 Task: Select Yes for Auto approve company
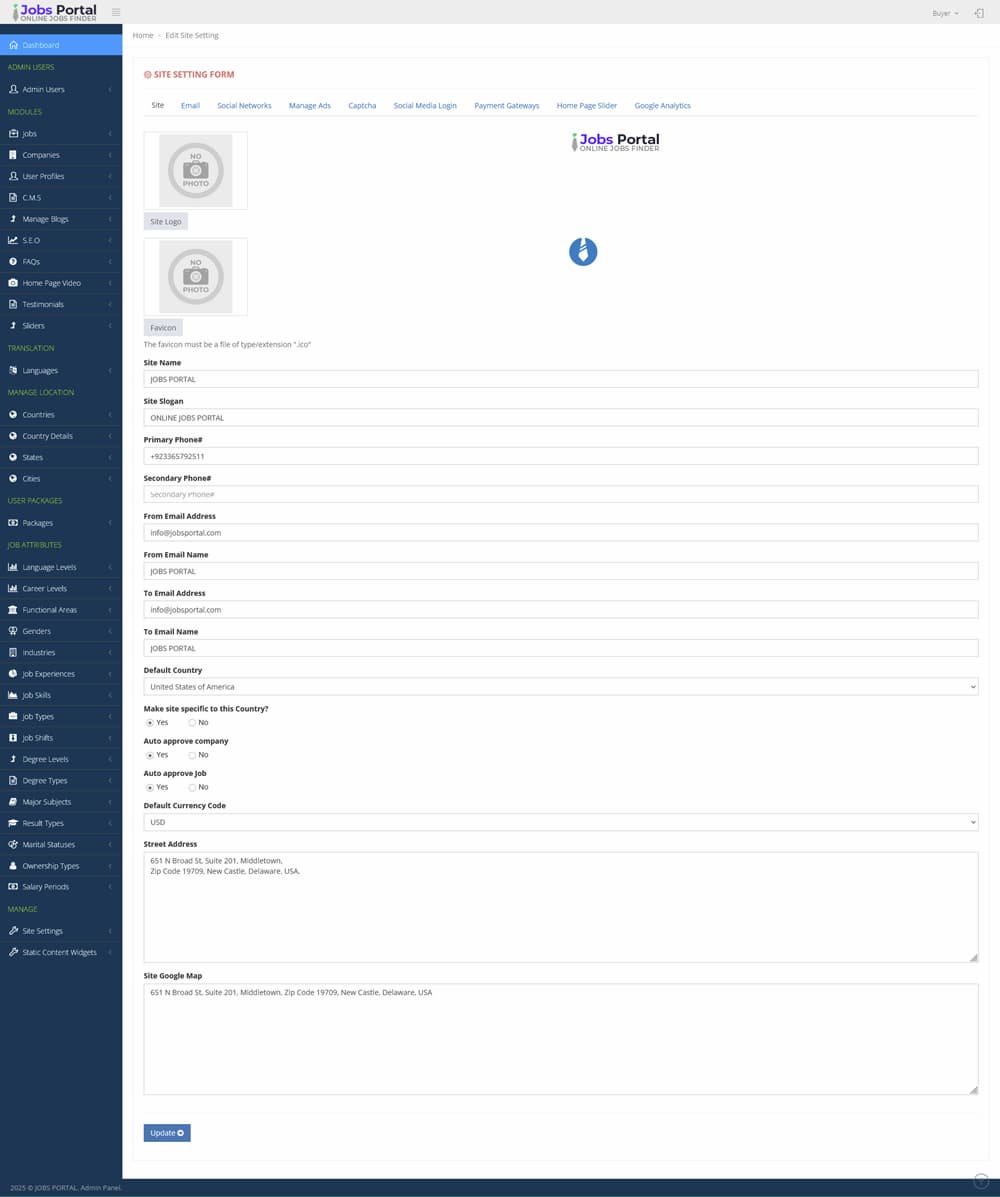[x=150, y=755]
